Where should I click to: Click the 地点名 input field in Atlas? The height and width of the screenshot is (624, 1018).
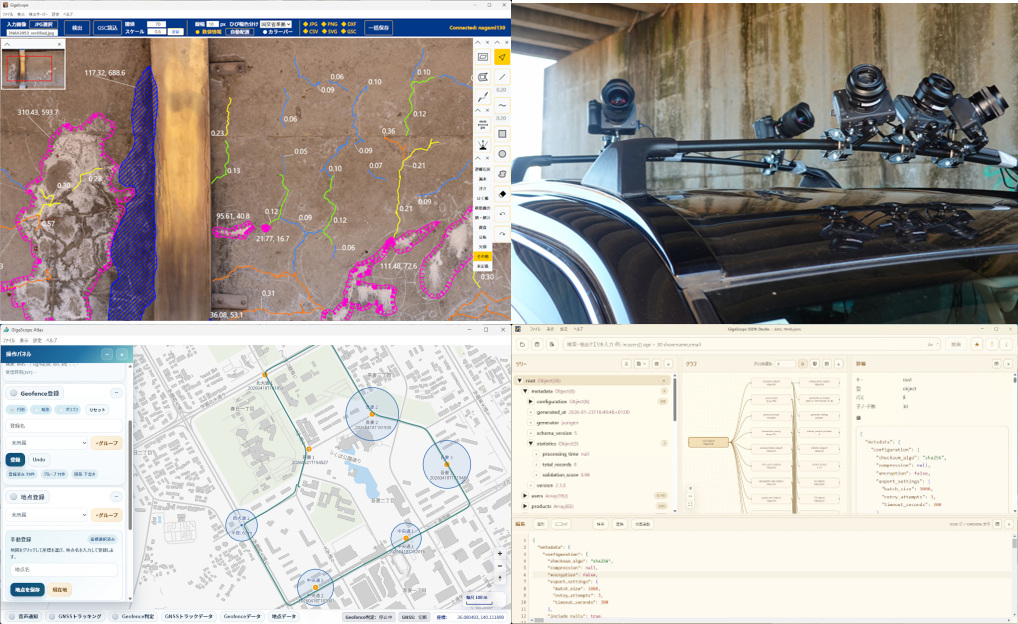pyautogui.click(x=64, y=569)
